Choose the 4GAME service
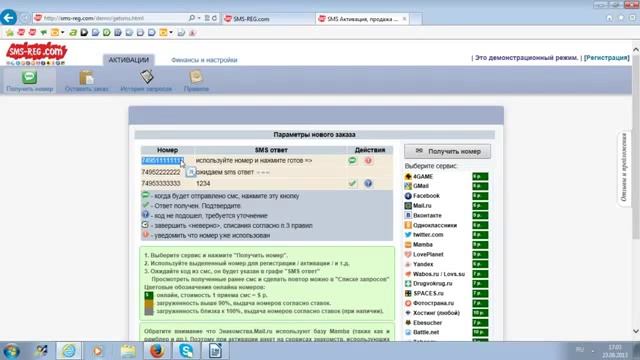Viewport: 640px width, 360px height. tap(423, 176)
